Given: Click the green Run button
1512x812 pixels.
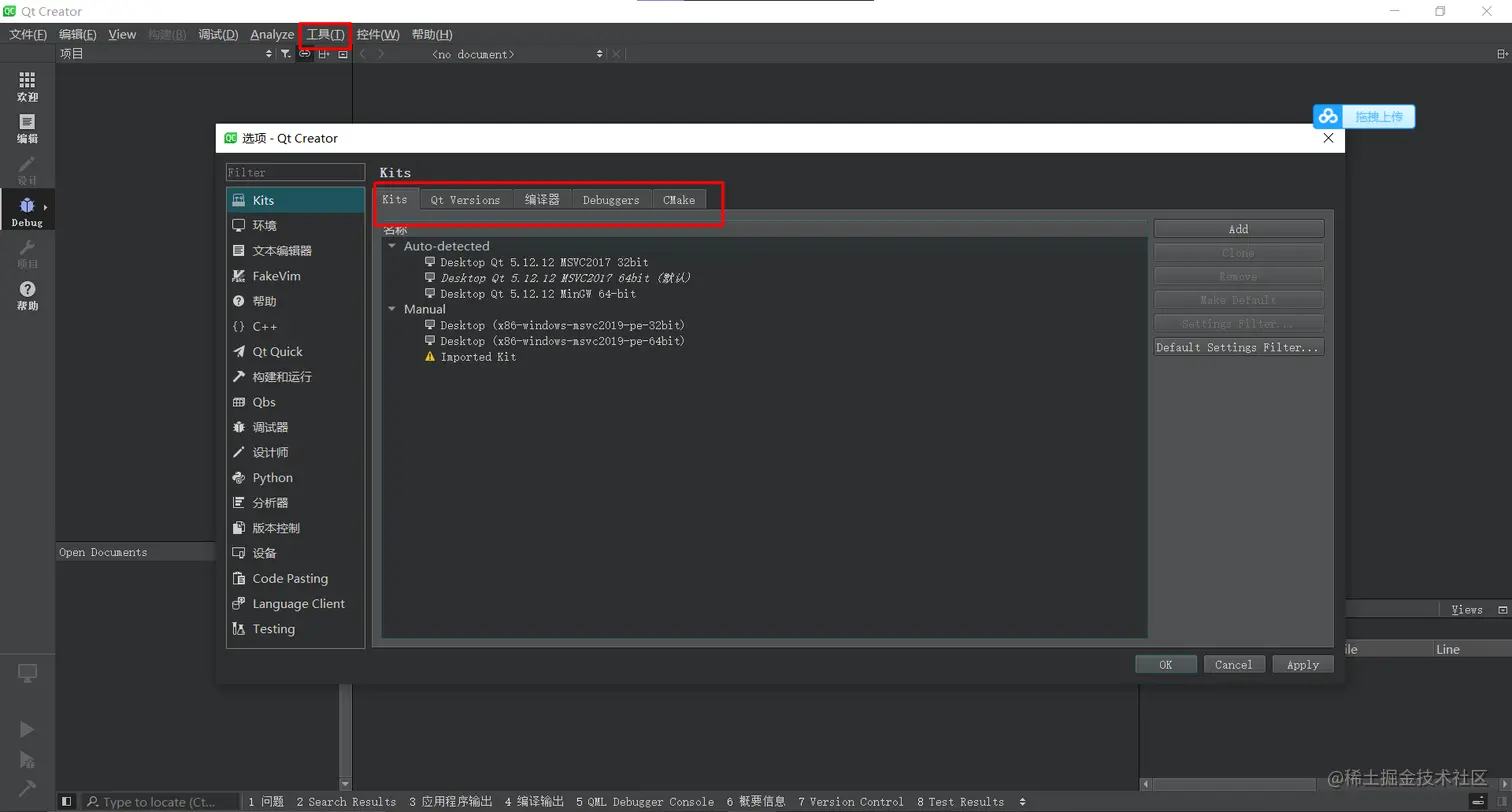Looking at the screenshot, I should (x=27, y=730).
